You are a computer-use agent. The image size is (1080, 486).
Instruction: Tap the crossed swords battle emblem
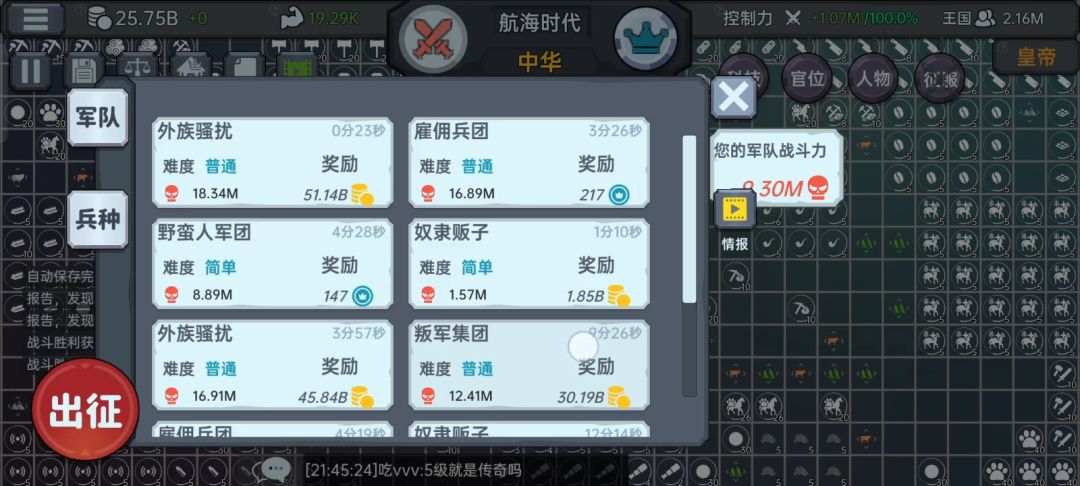(x=433, y=39)
